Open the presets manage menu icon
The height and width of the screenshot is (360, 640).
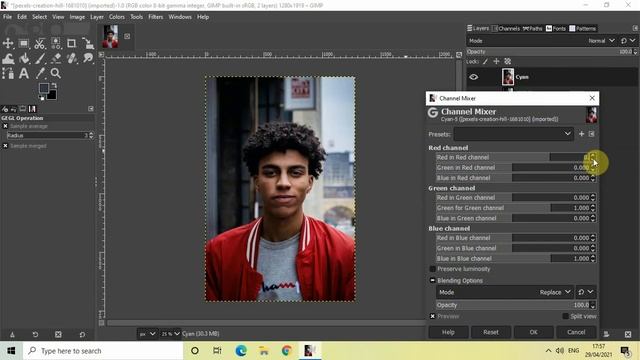pos(591,134)
